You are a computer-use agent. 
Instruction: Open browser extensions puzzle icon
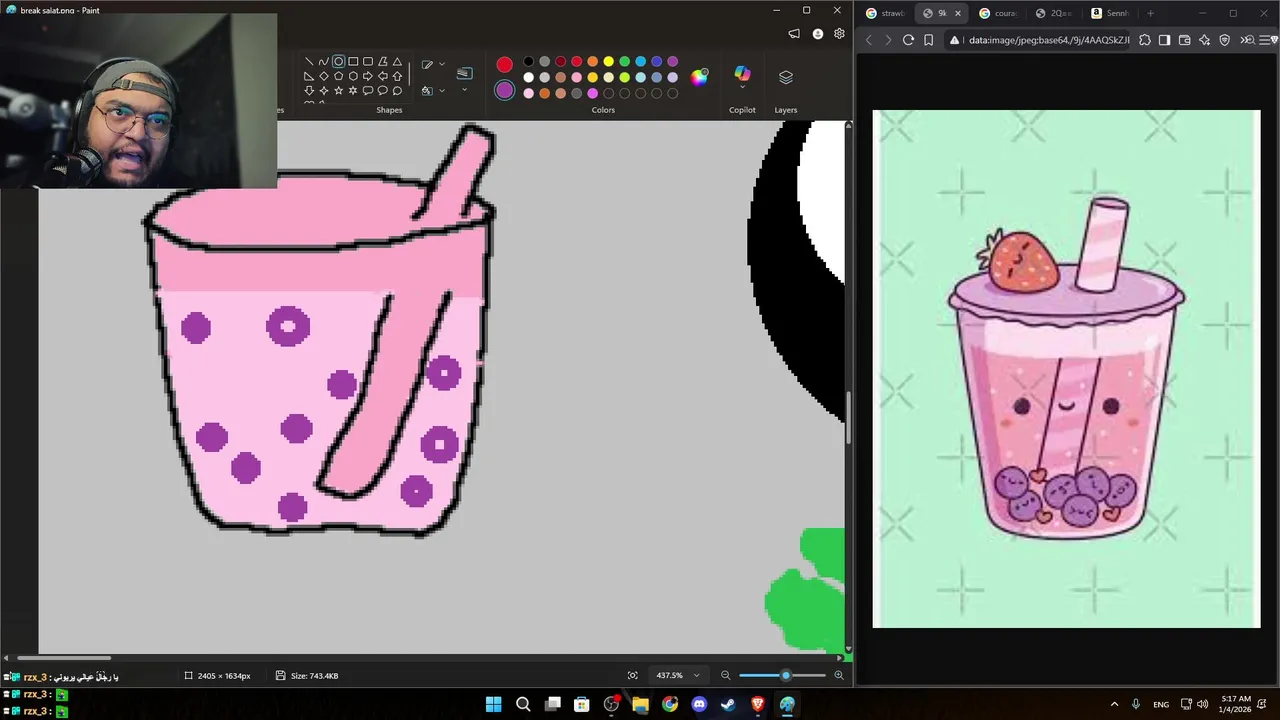pyautogui.click(x=1145, y=40)
